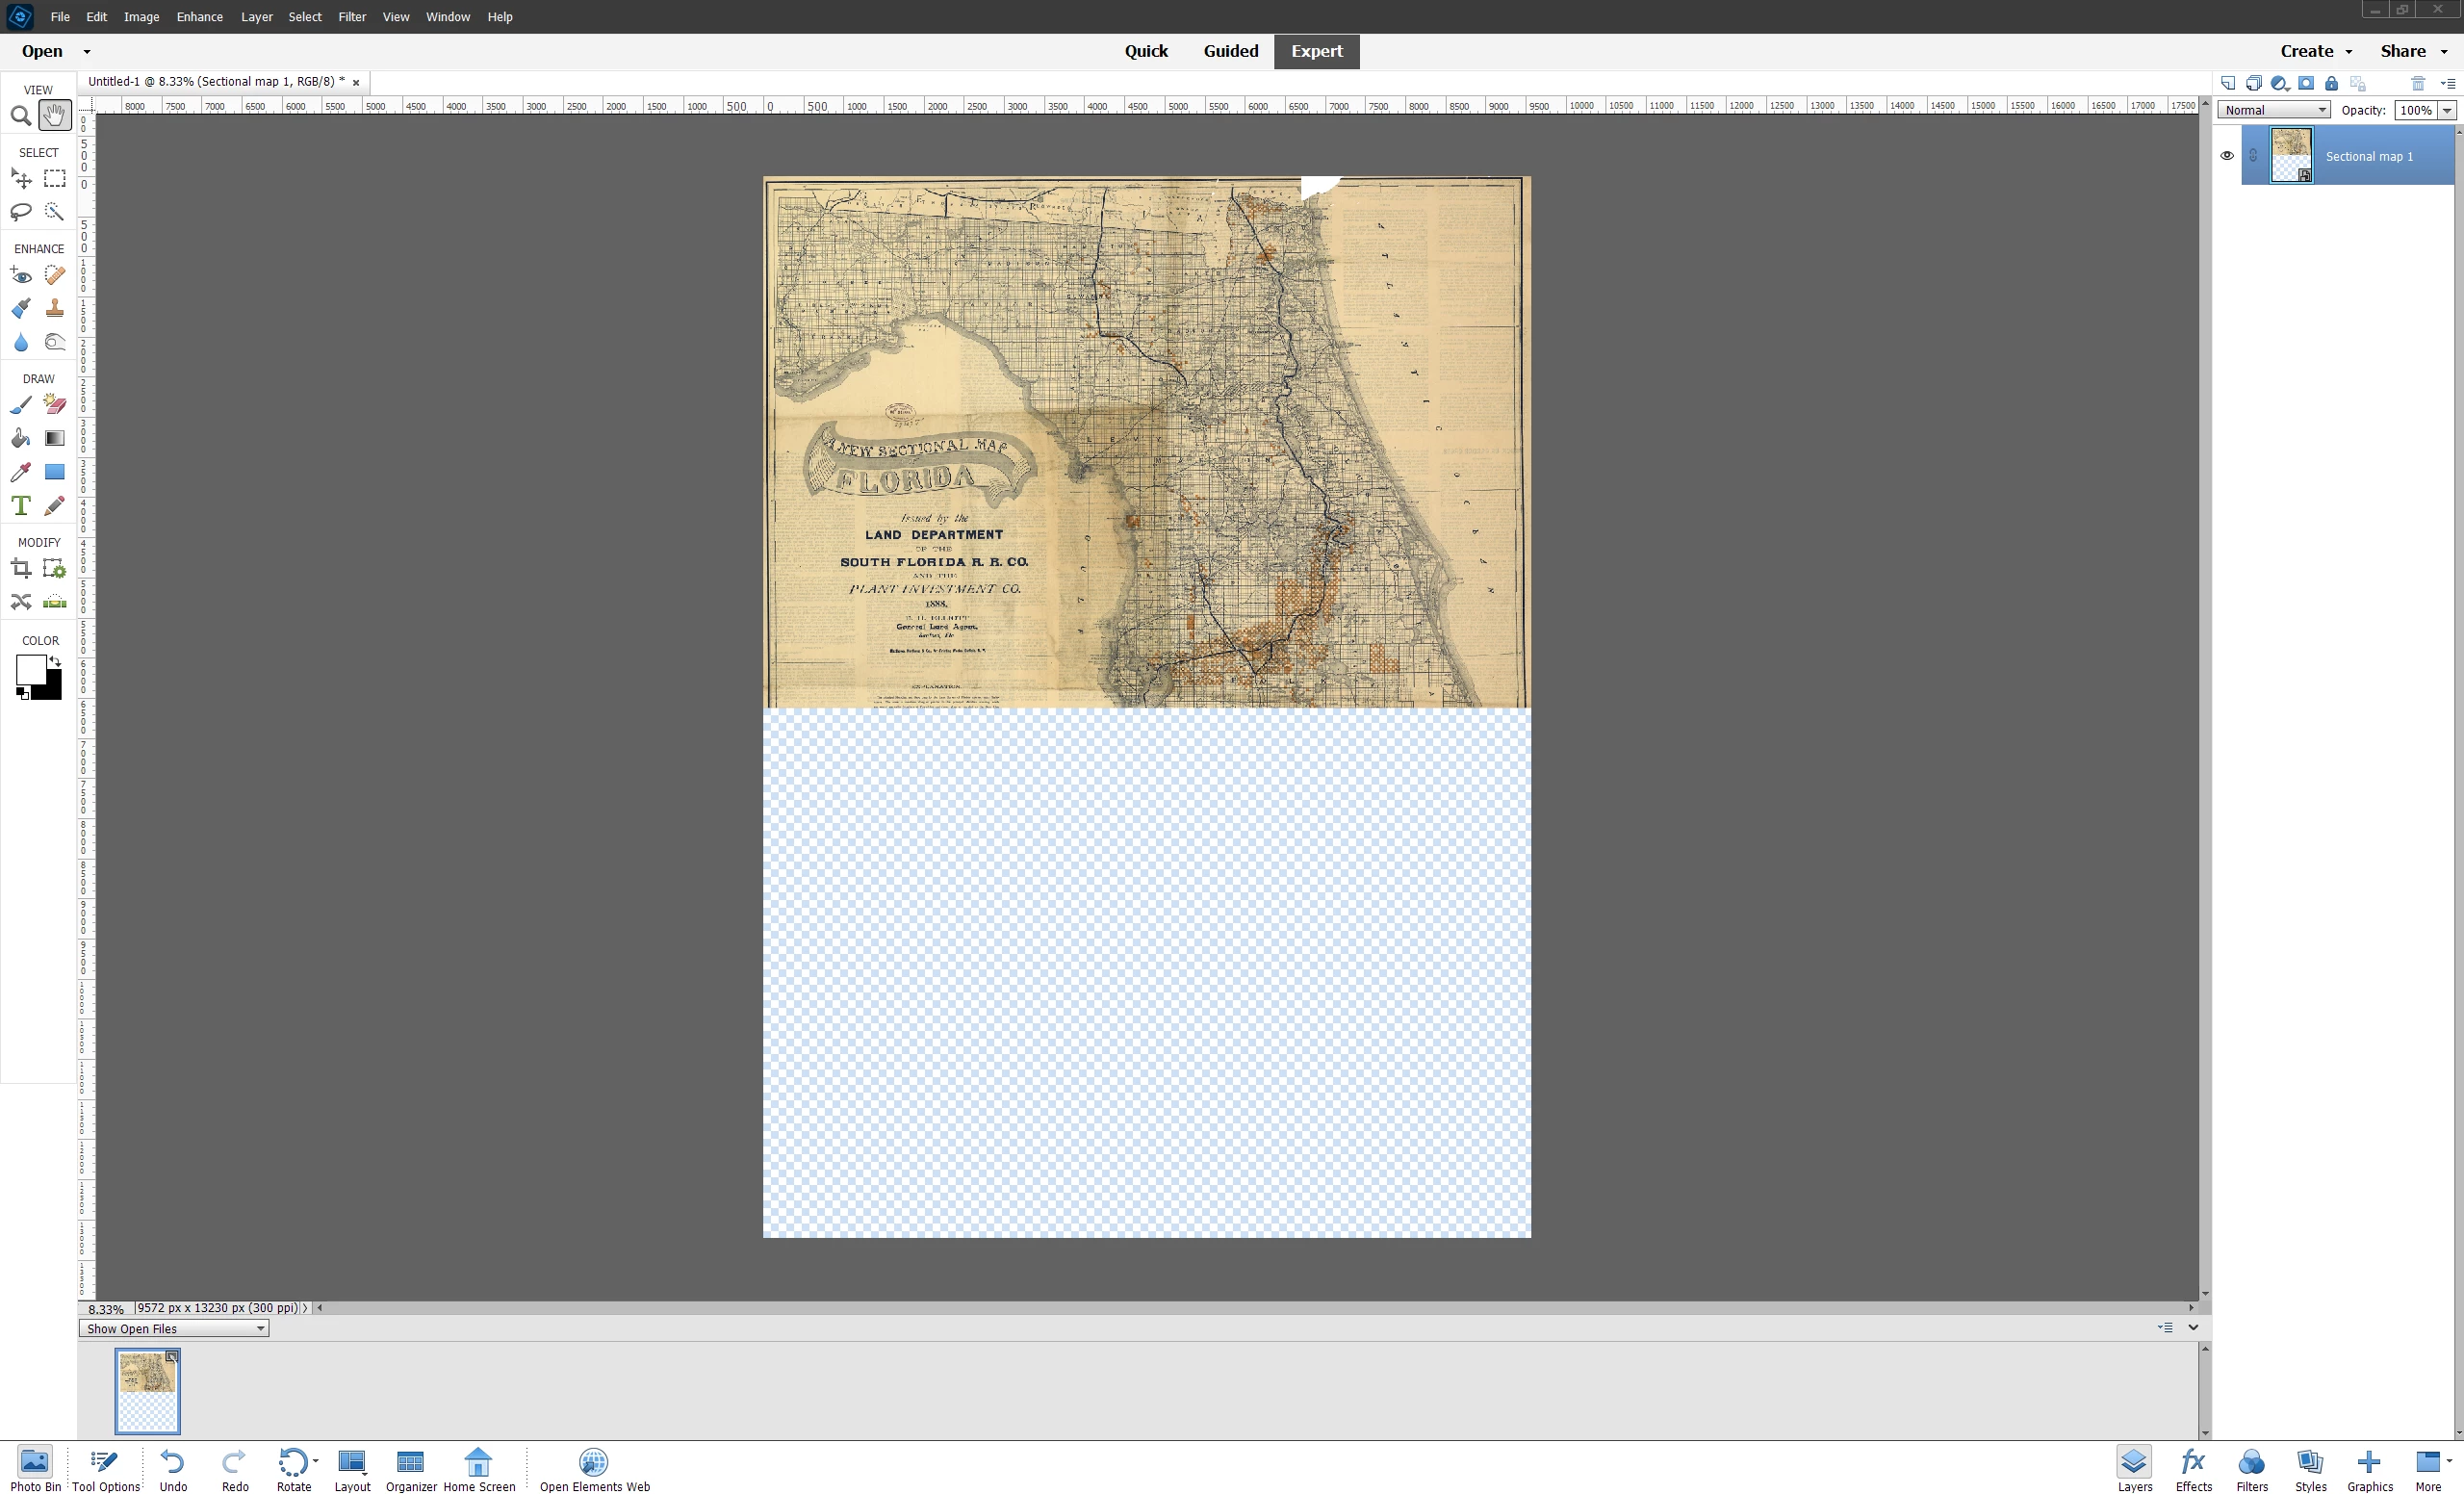Screen dimensions: 2464x1494
Task: Open the blend mode Normal dropdown
Action: tap(2273, 110)
